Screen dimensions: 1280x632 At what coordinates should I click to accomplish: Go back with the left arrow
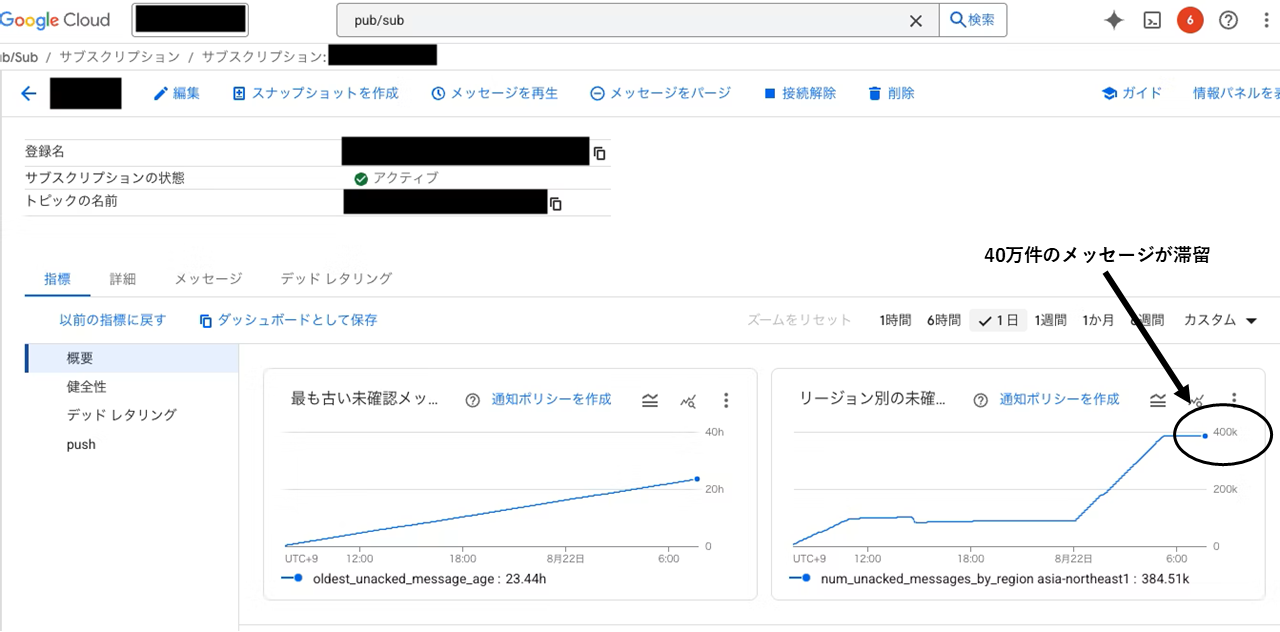click(28, 93)
